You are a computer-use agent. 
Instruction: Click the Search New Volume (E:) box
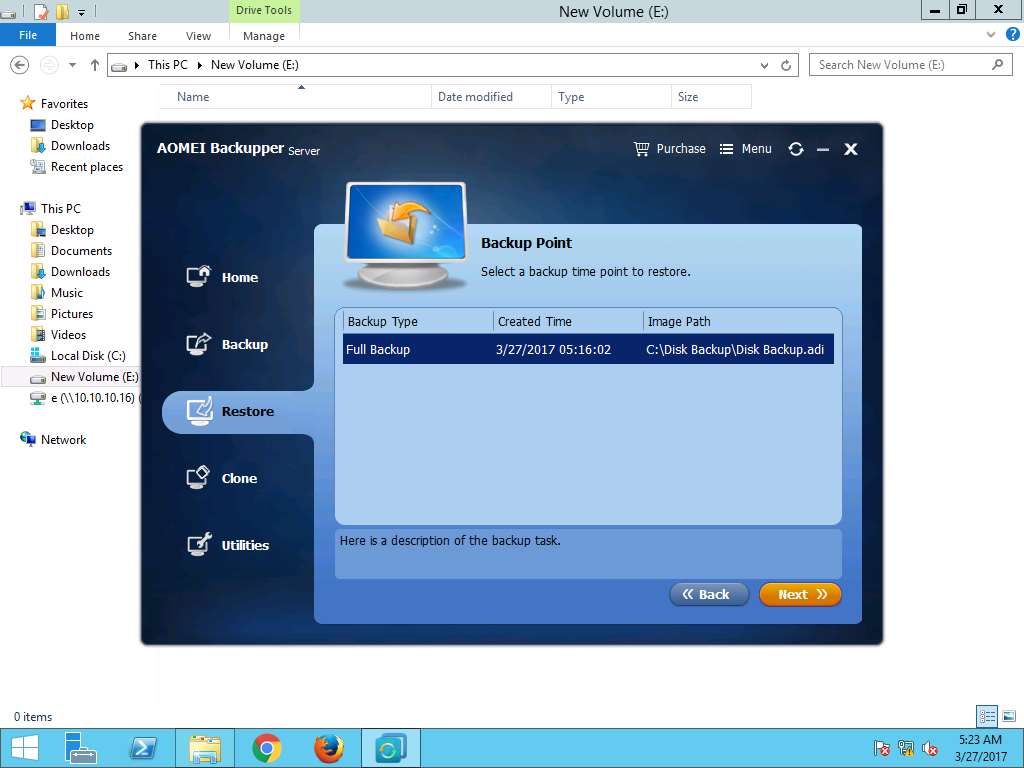coord(910,65)
